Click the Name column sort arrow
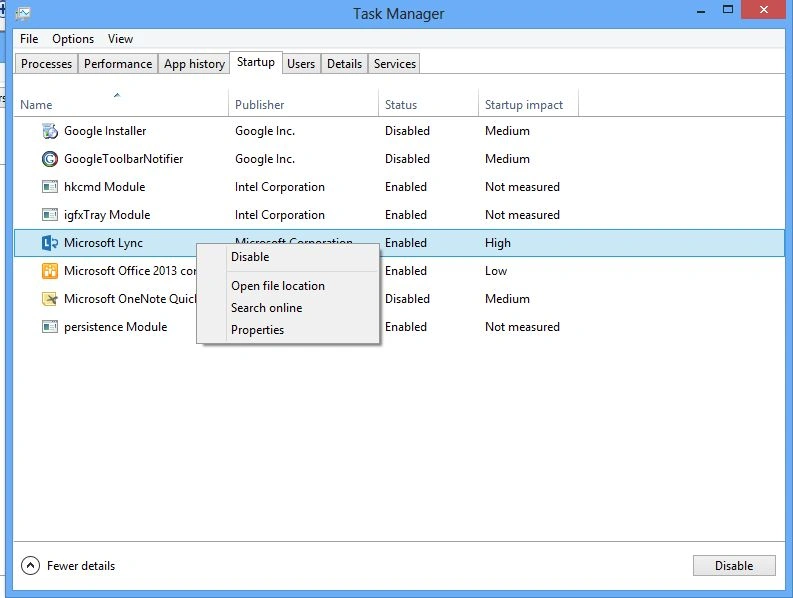Image resolution: width=793 pixels, height=598 pixels. point(117,95)
